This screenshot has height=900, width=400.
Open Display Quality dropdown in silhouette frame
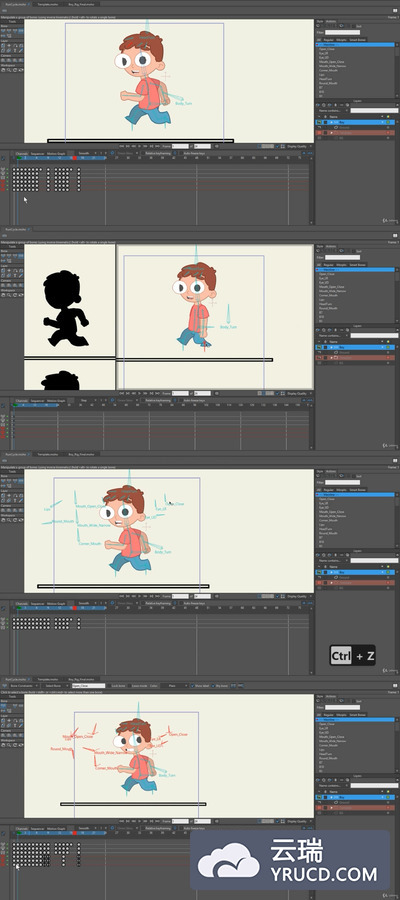[298, 394]
